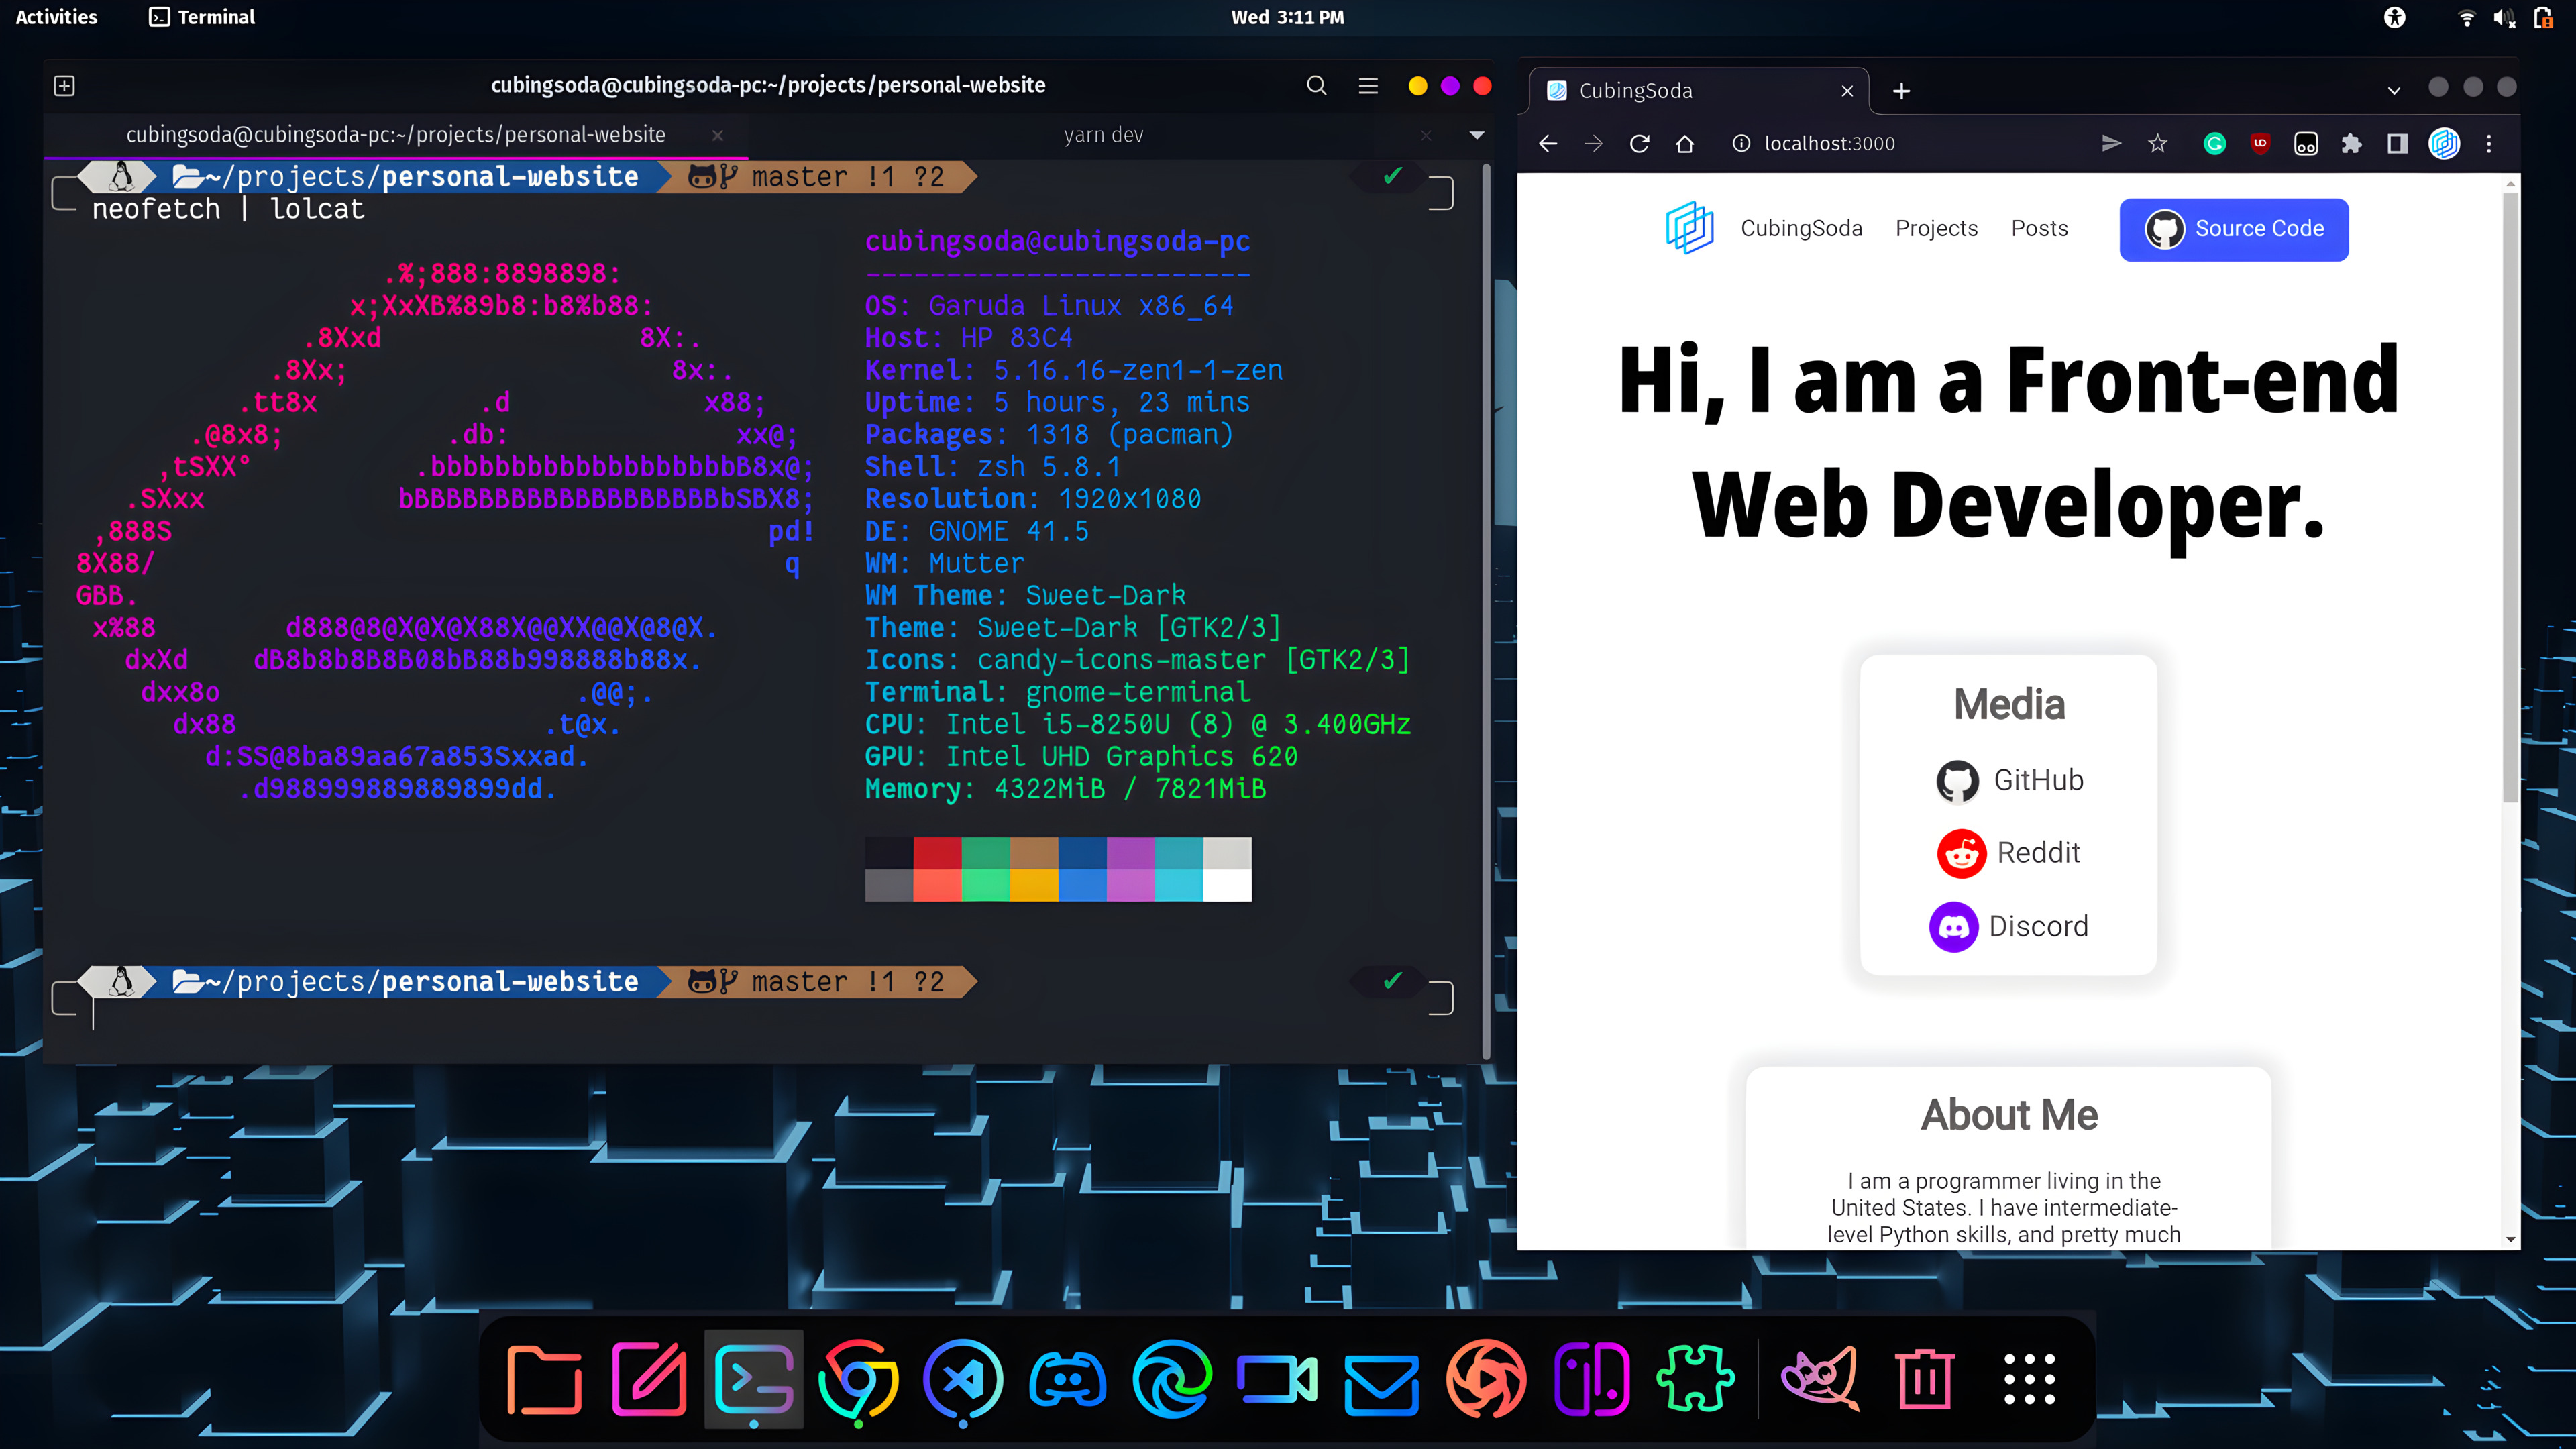Open the Discord media link
The width and height of the screenshot is (2576, 1449).
point(2009,926)
